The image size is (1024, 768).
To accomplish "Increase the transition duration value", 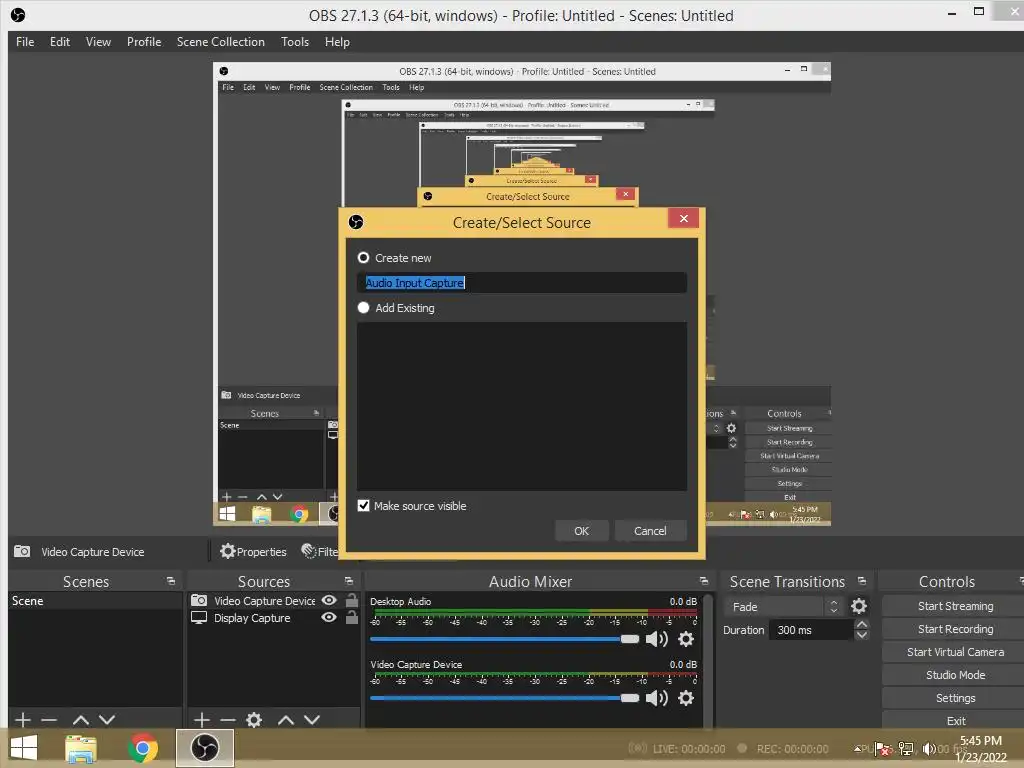I will (x=862, y=625).
